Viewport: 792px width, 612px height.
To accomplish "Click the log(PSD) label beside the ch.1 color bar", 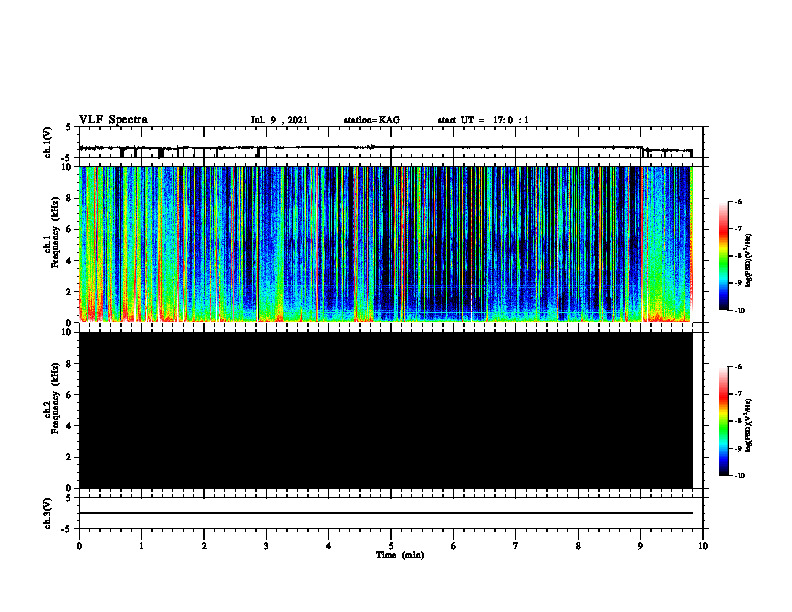I will pyautogui.click(x=749, y=260).
